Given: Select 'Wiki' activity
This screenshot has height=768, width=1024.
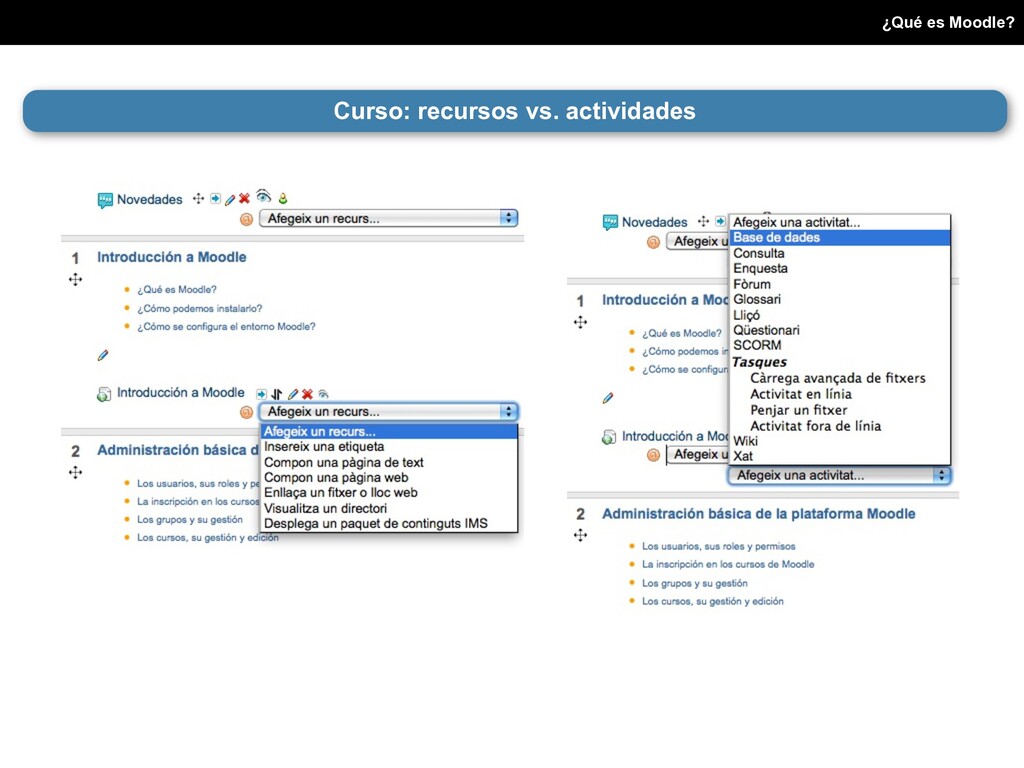Looking at the screenshot, I should [x=840, y=441].
